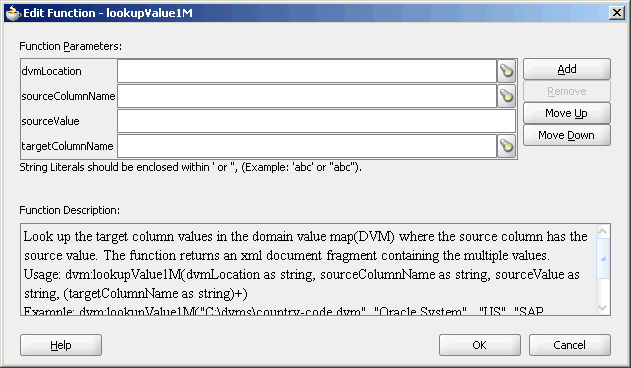Place cursor in targetColumnName field
The image size is (631, 368).
[307, 146]
